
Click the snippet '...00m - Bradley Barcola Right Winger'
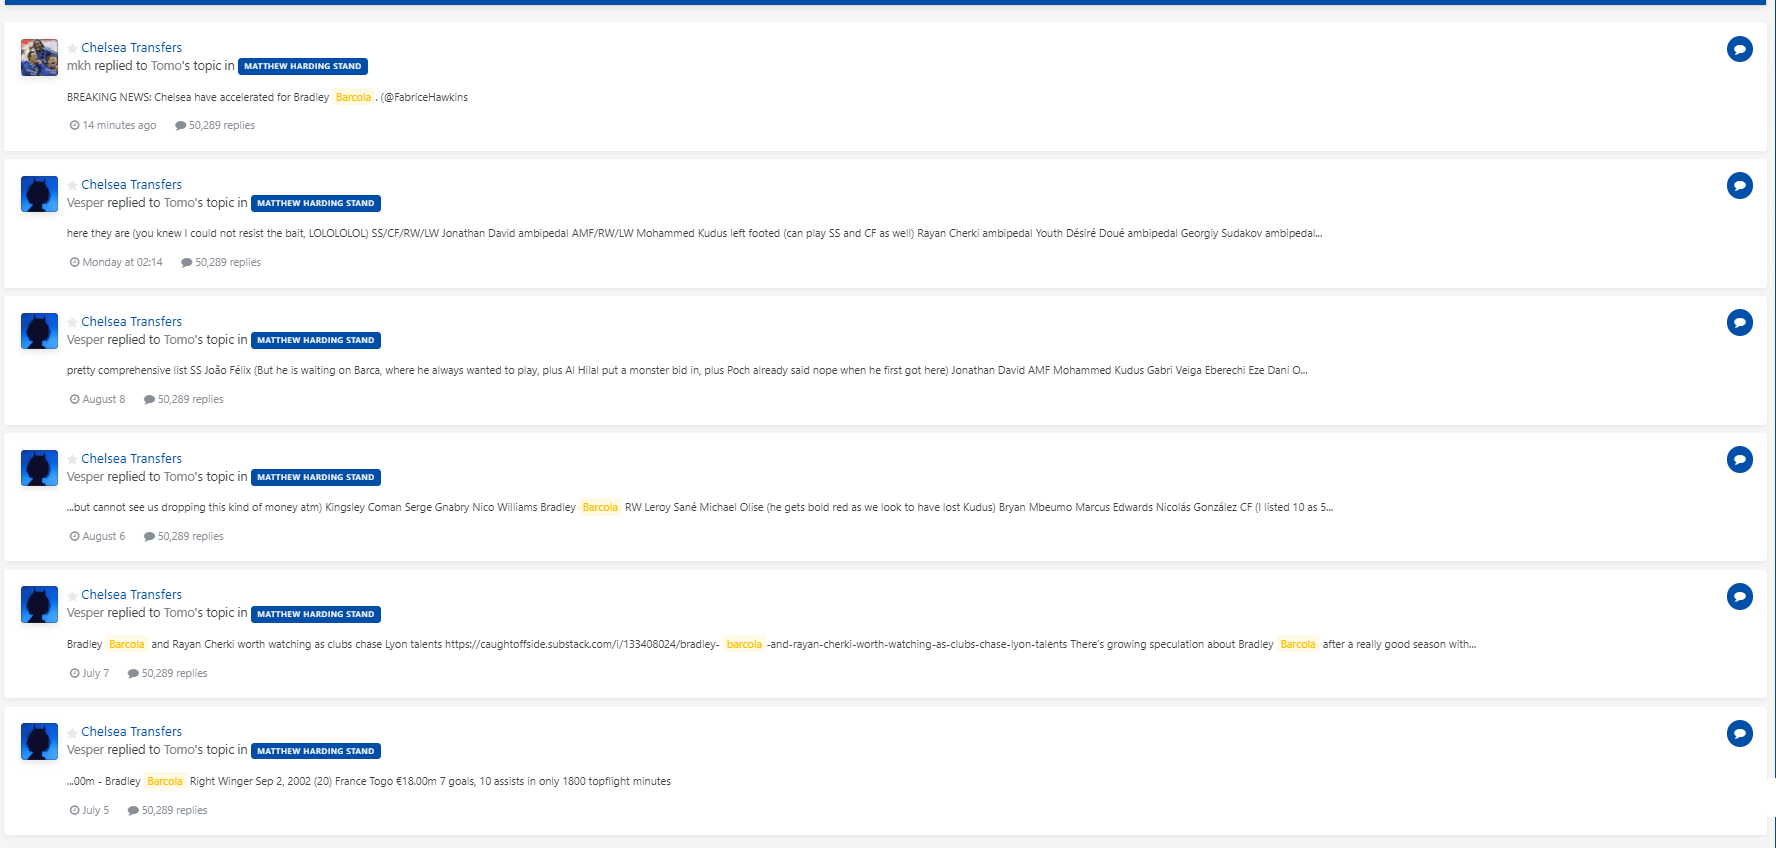[369, 782]
